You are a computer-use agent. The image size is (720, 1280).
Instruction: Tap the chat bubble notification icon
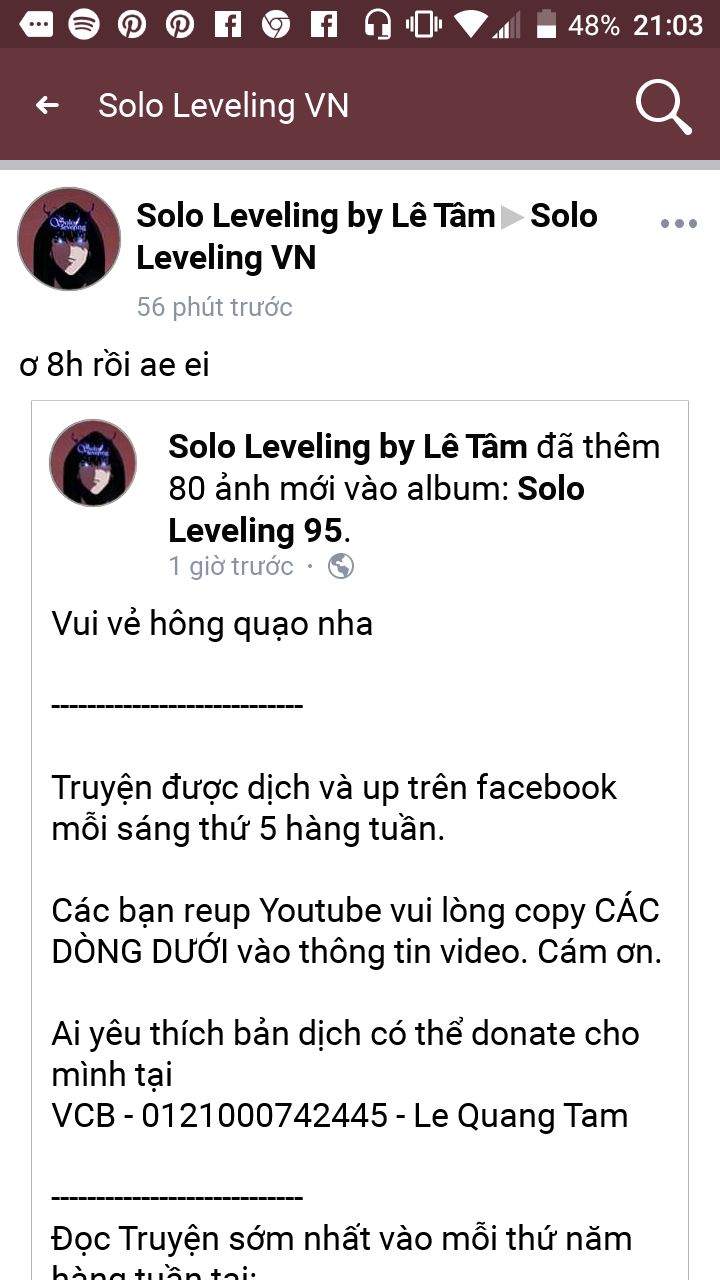pyautogui.click(x=36, y=24)
